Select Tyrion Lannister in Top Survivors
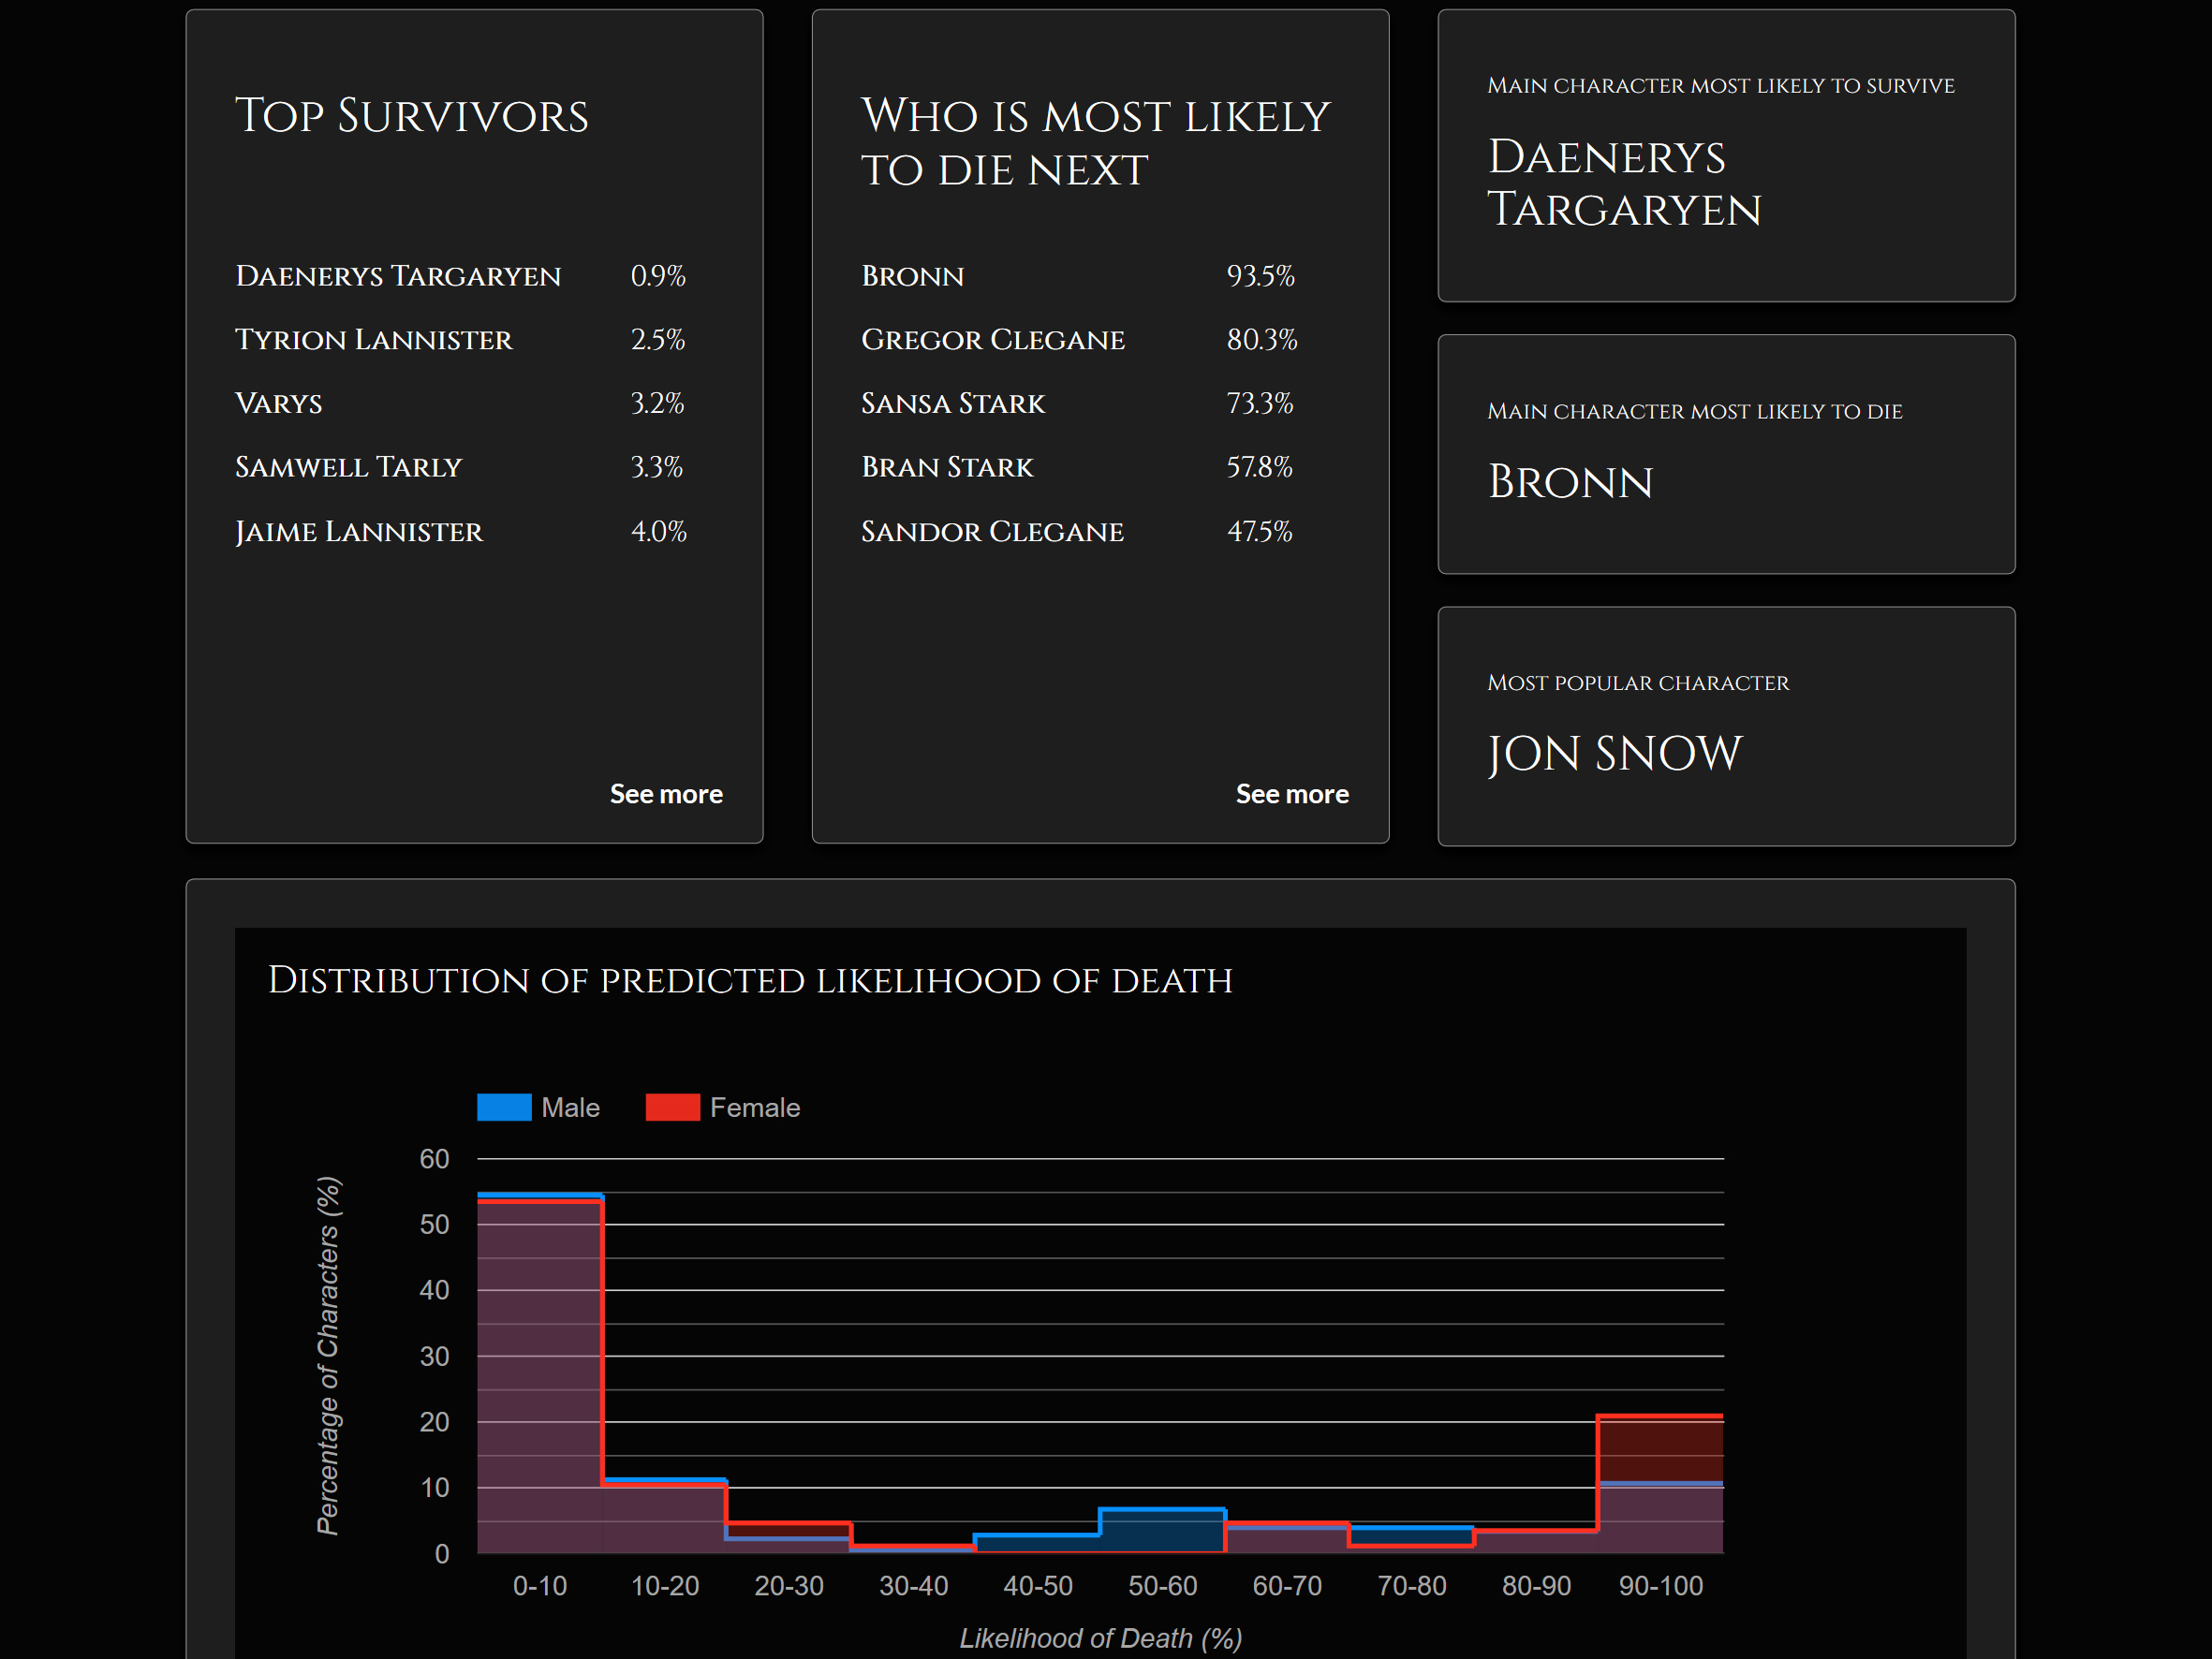 click(373, 340)
